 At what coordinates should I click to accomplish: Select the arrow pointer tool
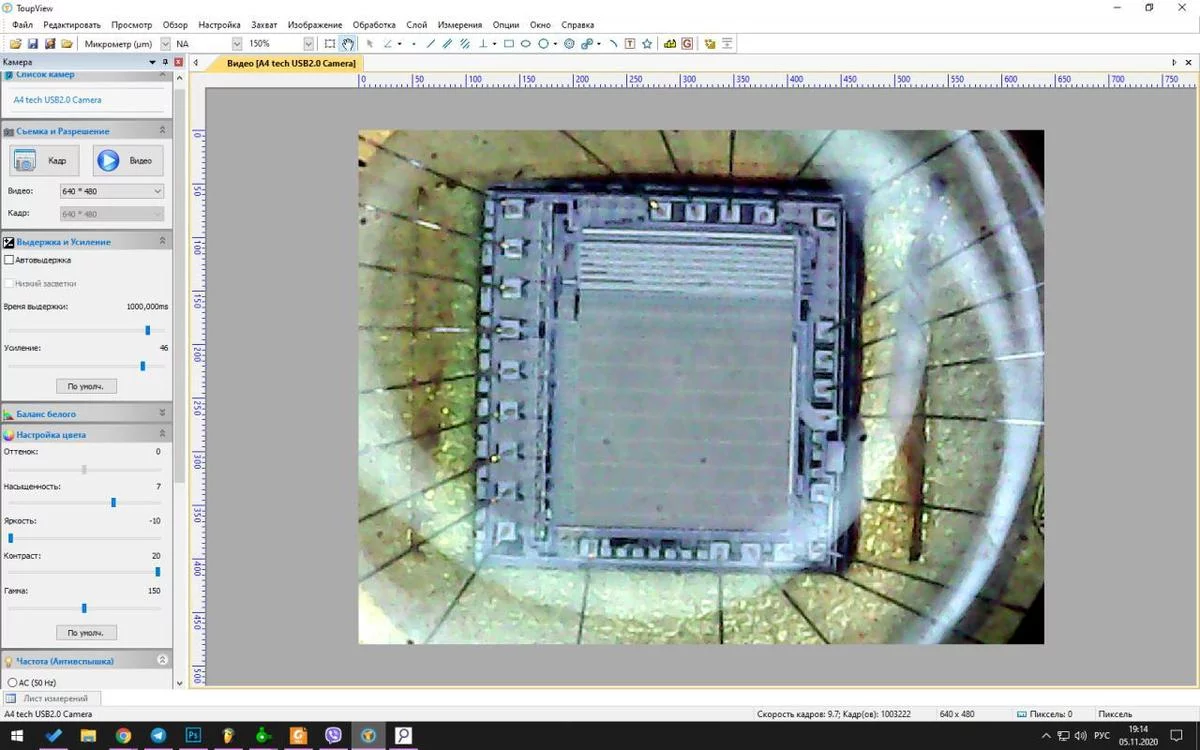pyautogui.click(x=370, y=44)
